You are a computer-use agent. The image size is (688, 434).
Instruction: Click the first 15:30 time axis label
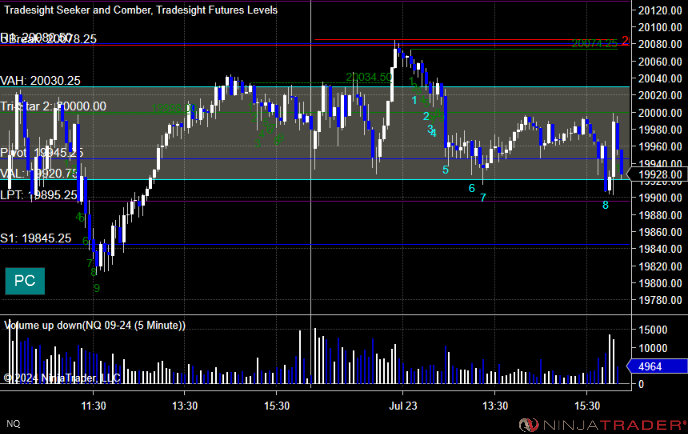pos(277,406)
